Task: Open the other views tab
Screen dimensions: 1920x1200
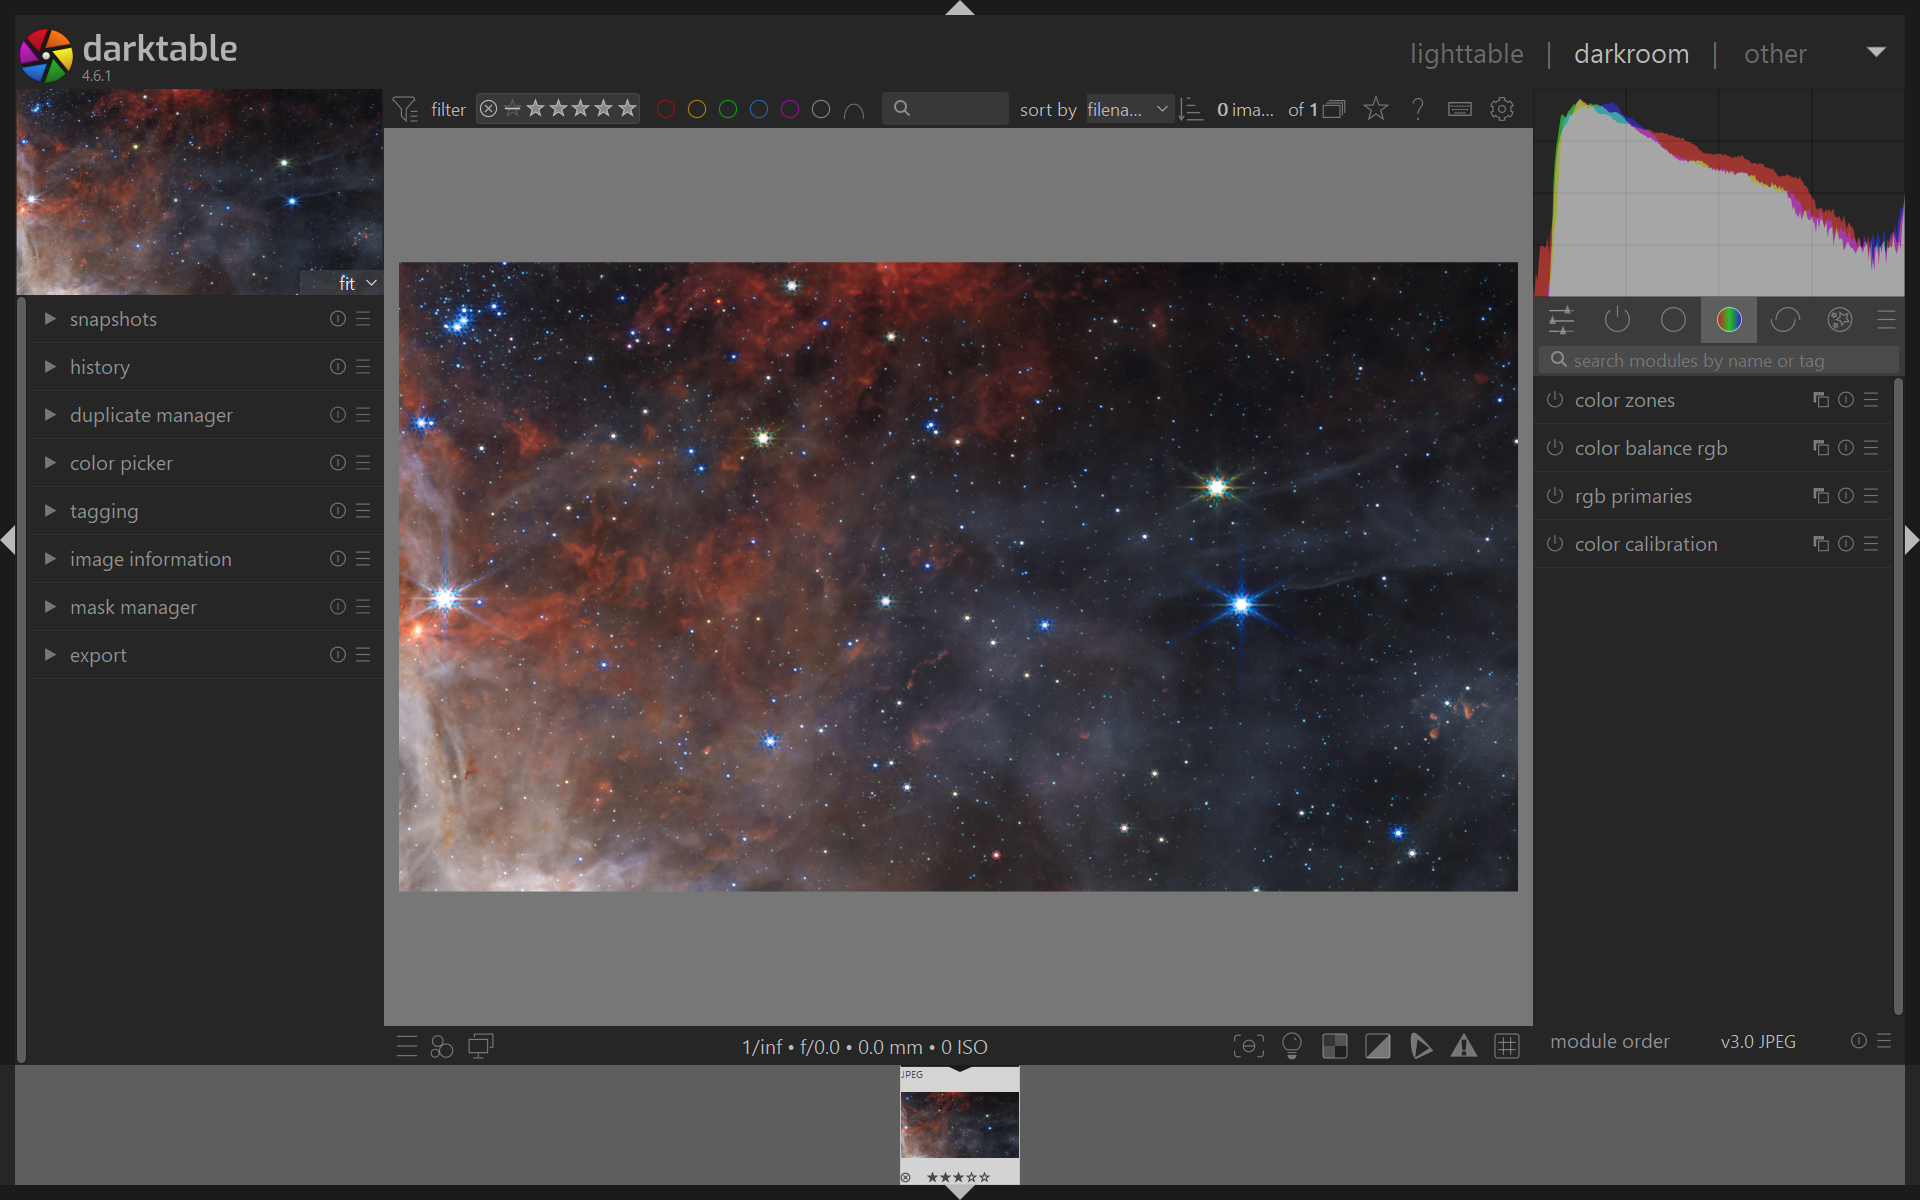Action: 1774,54
